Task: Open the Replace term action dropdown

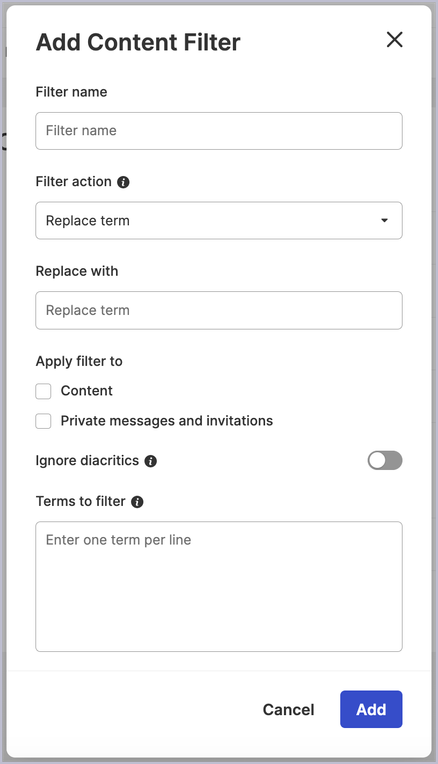Action: [219, 221]
